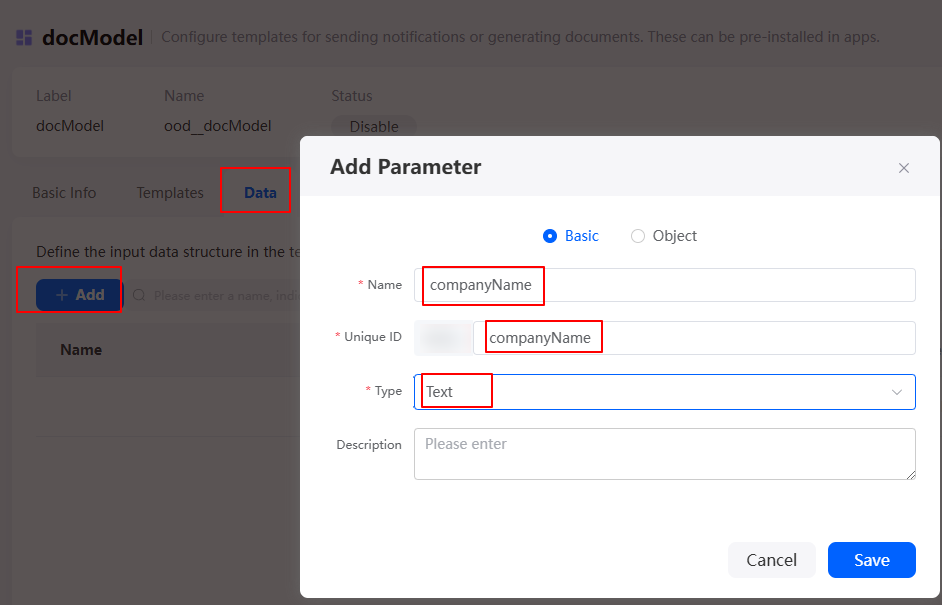
Task: Click the Unique ID prefix box
Action: [443, 338]
